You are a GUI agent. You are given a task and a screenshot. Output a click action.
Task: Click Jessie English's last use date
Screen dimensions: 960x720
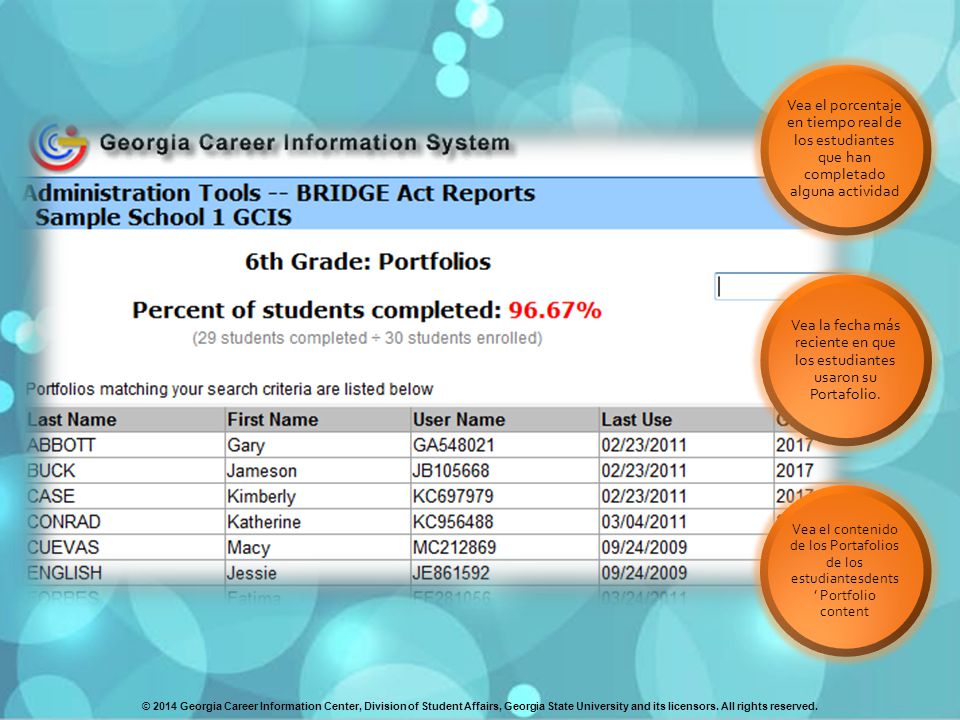[x=644, y=573]
